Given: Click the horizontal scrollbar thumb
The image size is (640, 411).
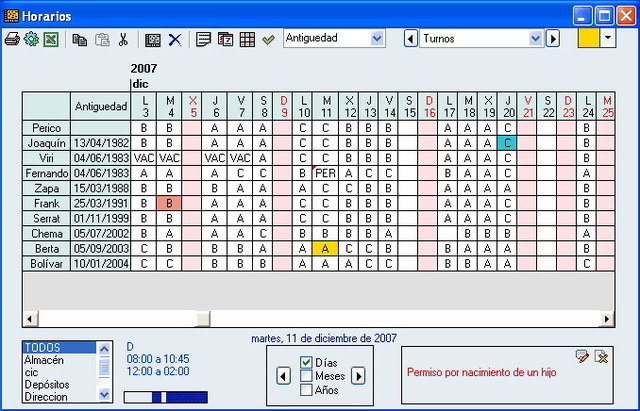Looking at the screenshot, I should [203, 319].
